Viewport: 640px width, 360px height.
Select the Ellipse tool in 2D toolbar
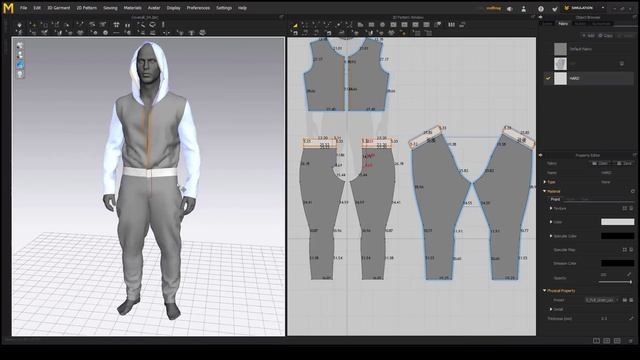[x=382, y=25]
